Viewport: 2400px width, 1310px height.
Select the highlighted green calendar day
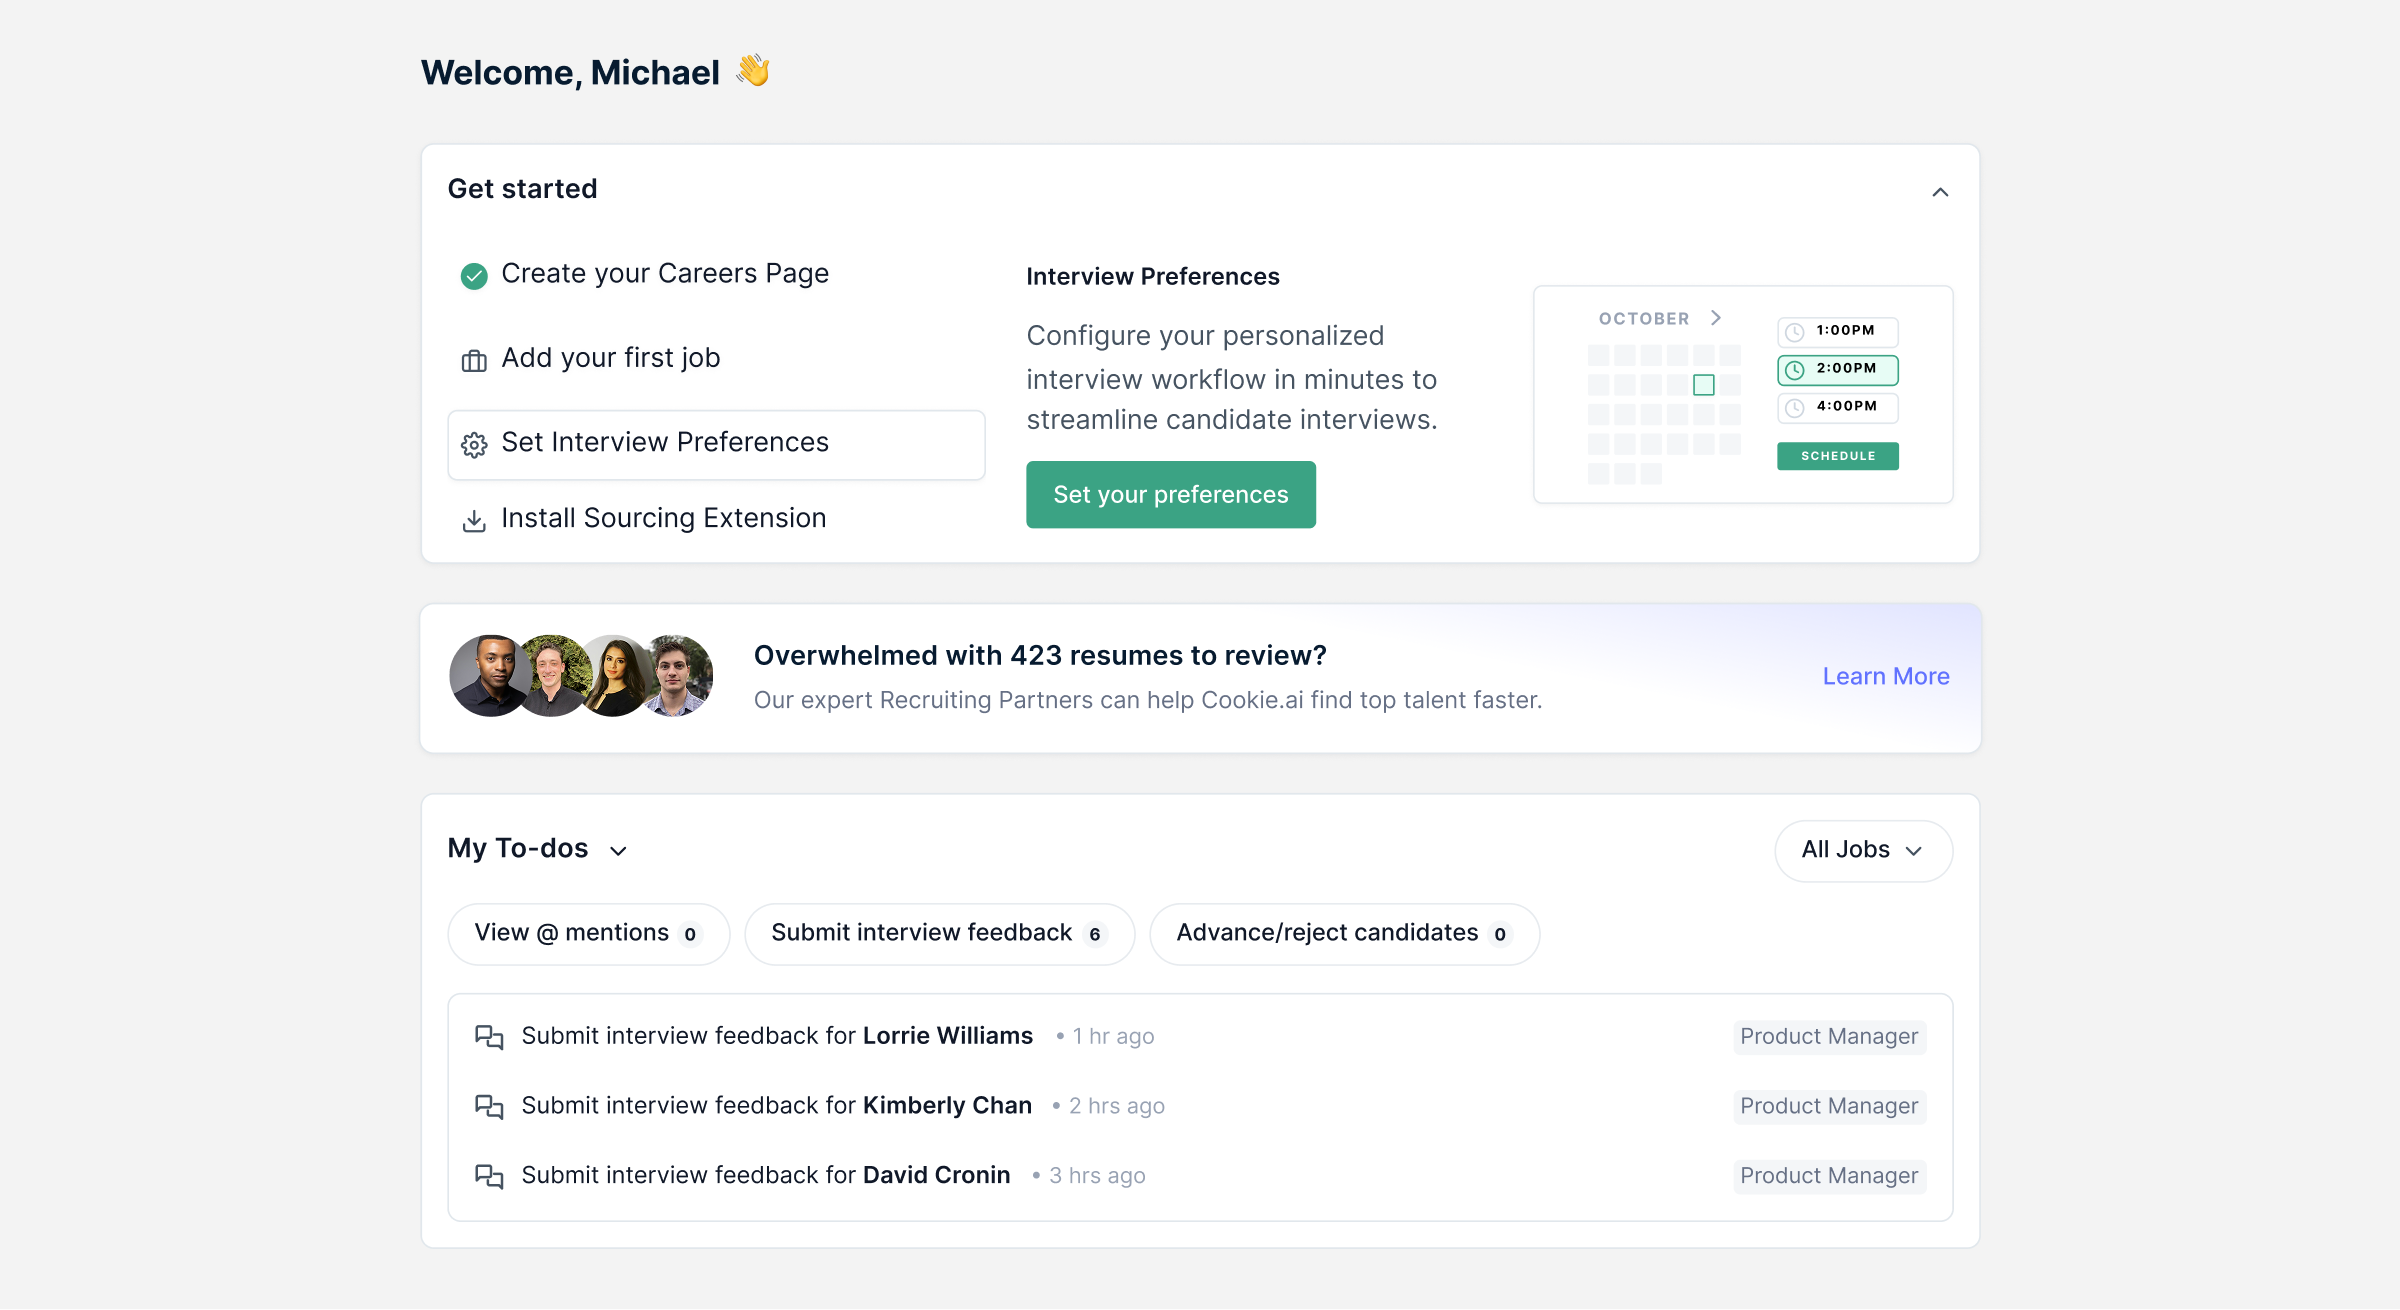coord(1704,385)
